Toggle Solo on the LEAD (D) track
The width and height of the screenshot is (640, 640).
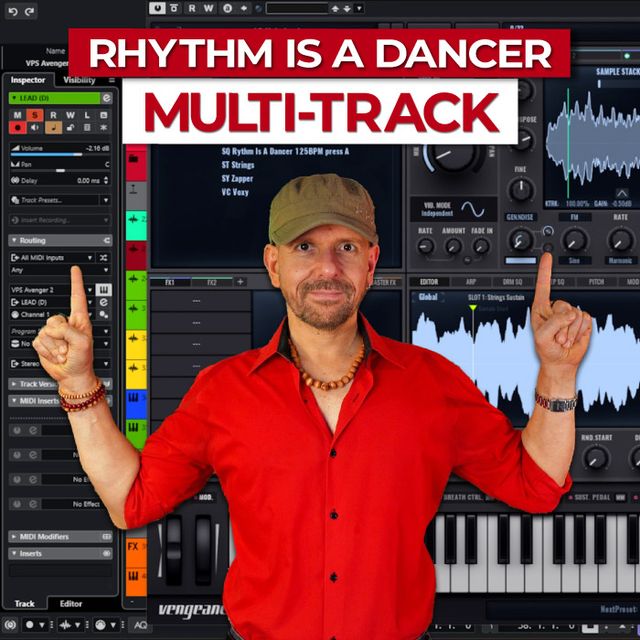pos(35,115)
